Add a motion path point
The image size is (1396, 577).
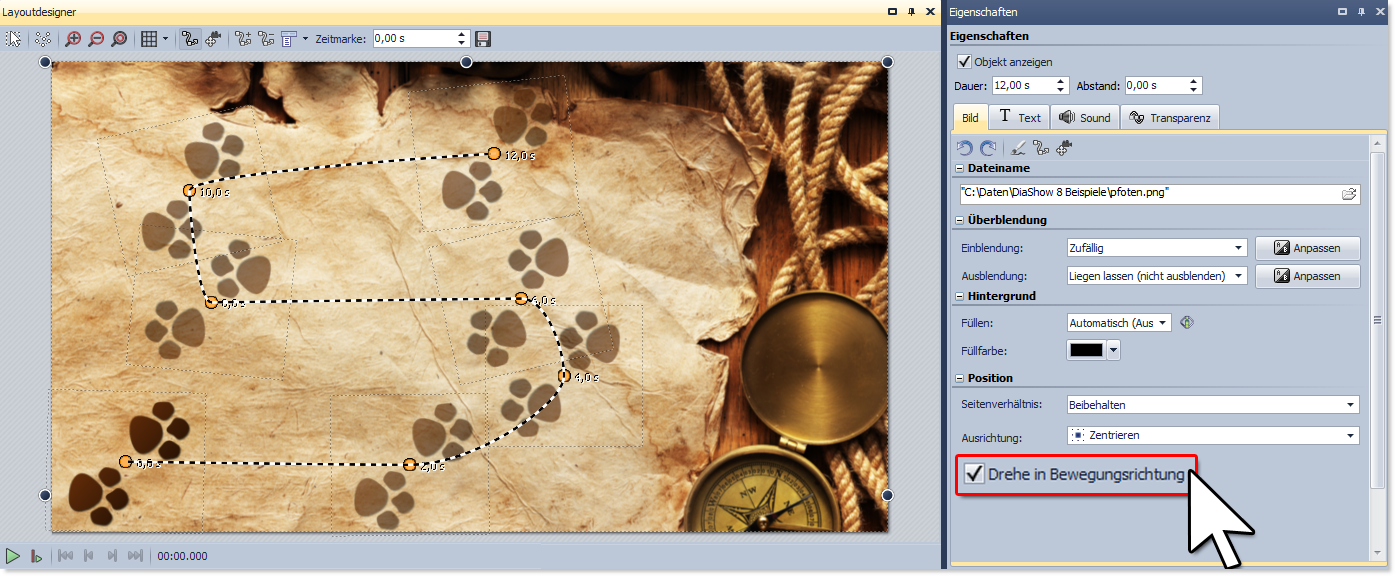243,39
